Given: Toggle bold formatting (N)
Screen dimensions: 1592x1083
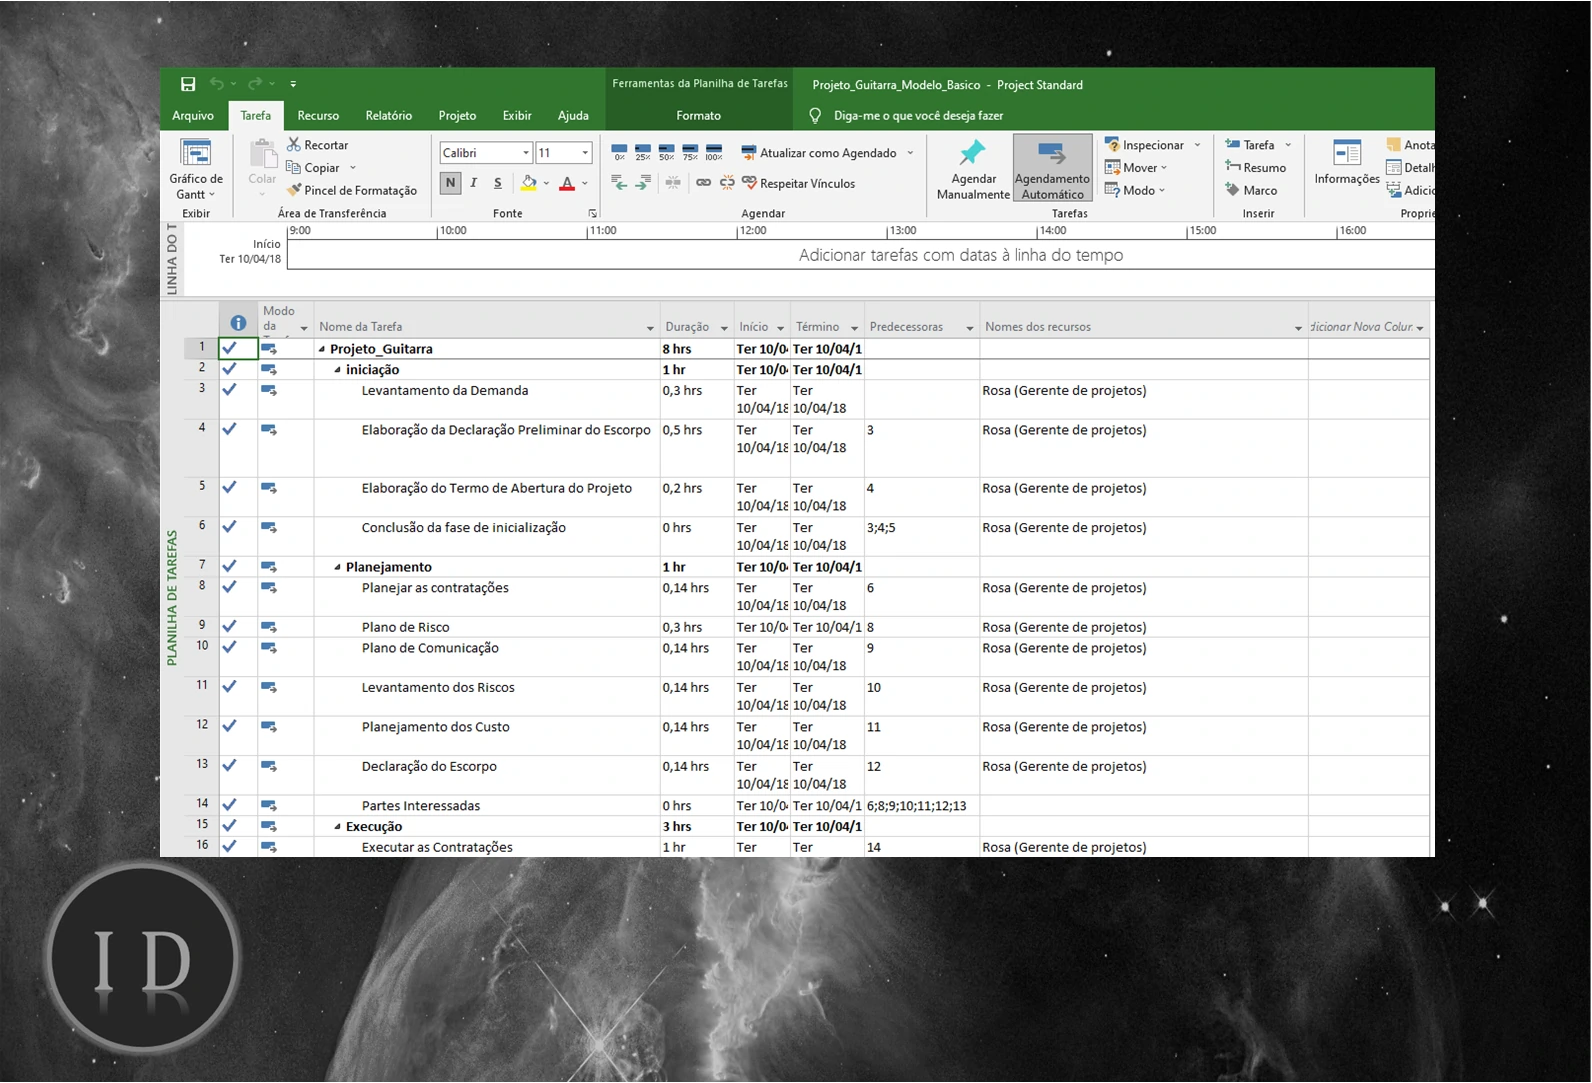Looking at the screenshot, I should tap(450, 183).
